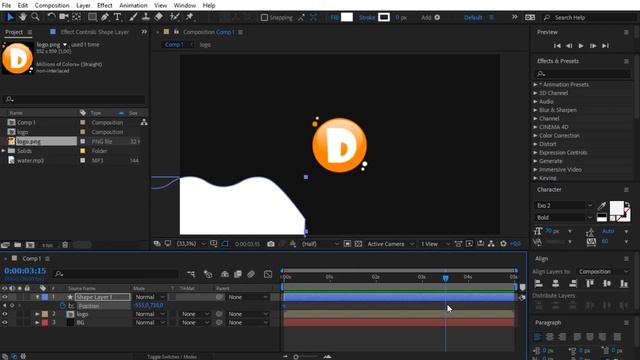Hide the logo layer eye toggle

coord(5,314)
